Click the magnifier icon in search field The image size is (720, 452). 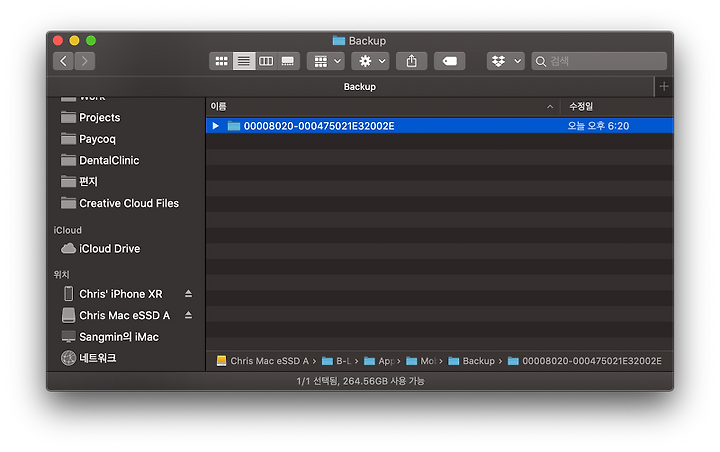coord(541,62)
